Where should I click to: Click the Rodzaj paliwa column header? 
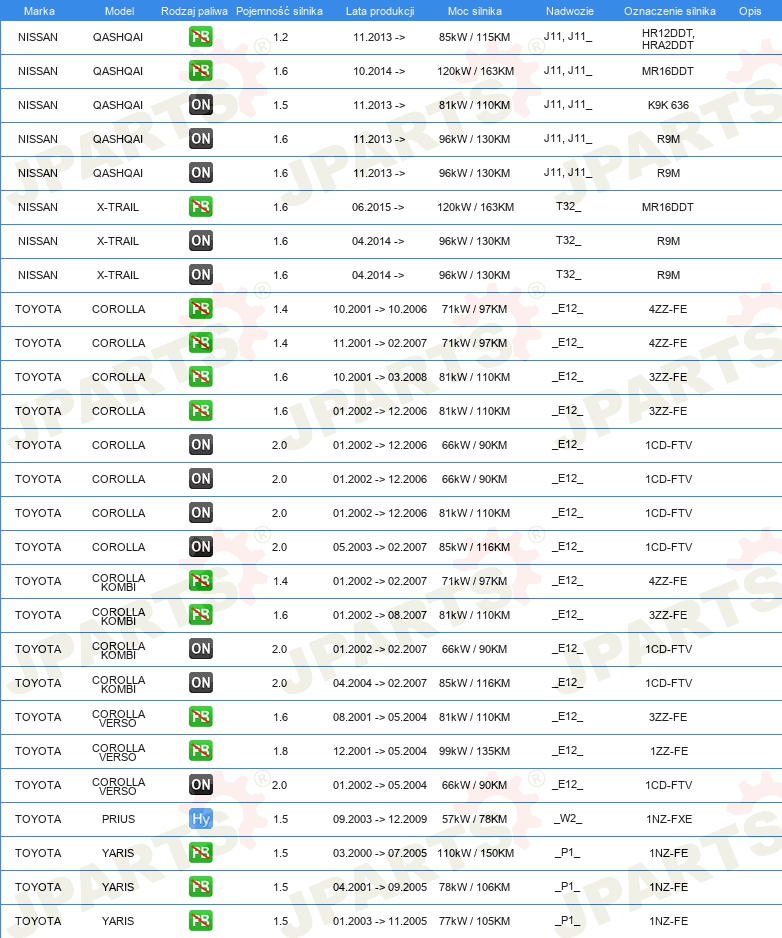click(x=194, y=11)
